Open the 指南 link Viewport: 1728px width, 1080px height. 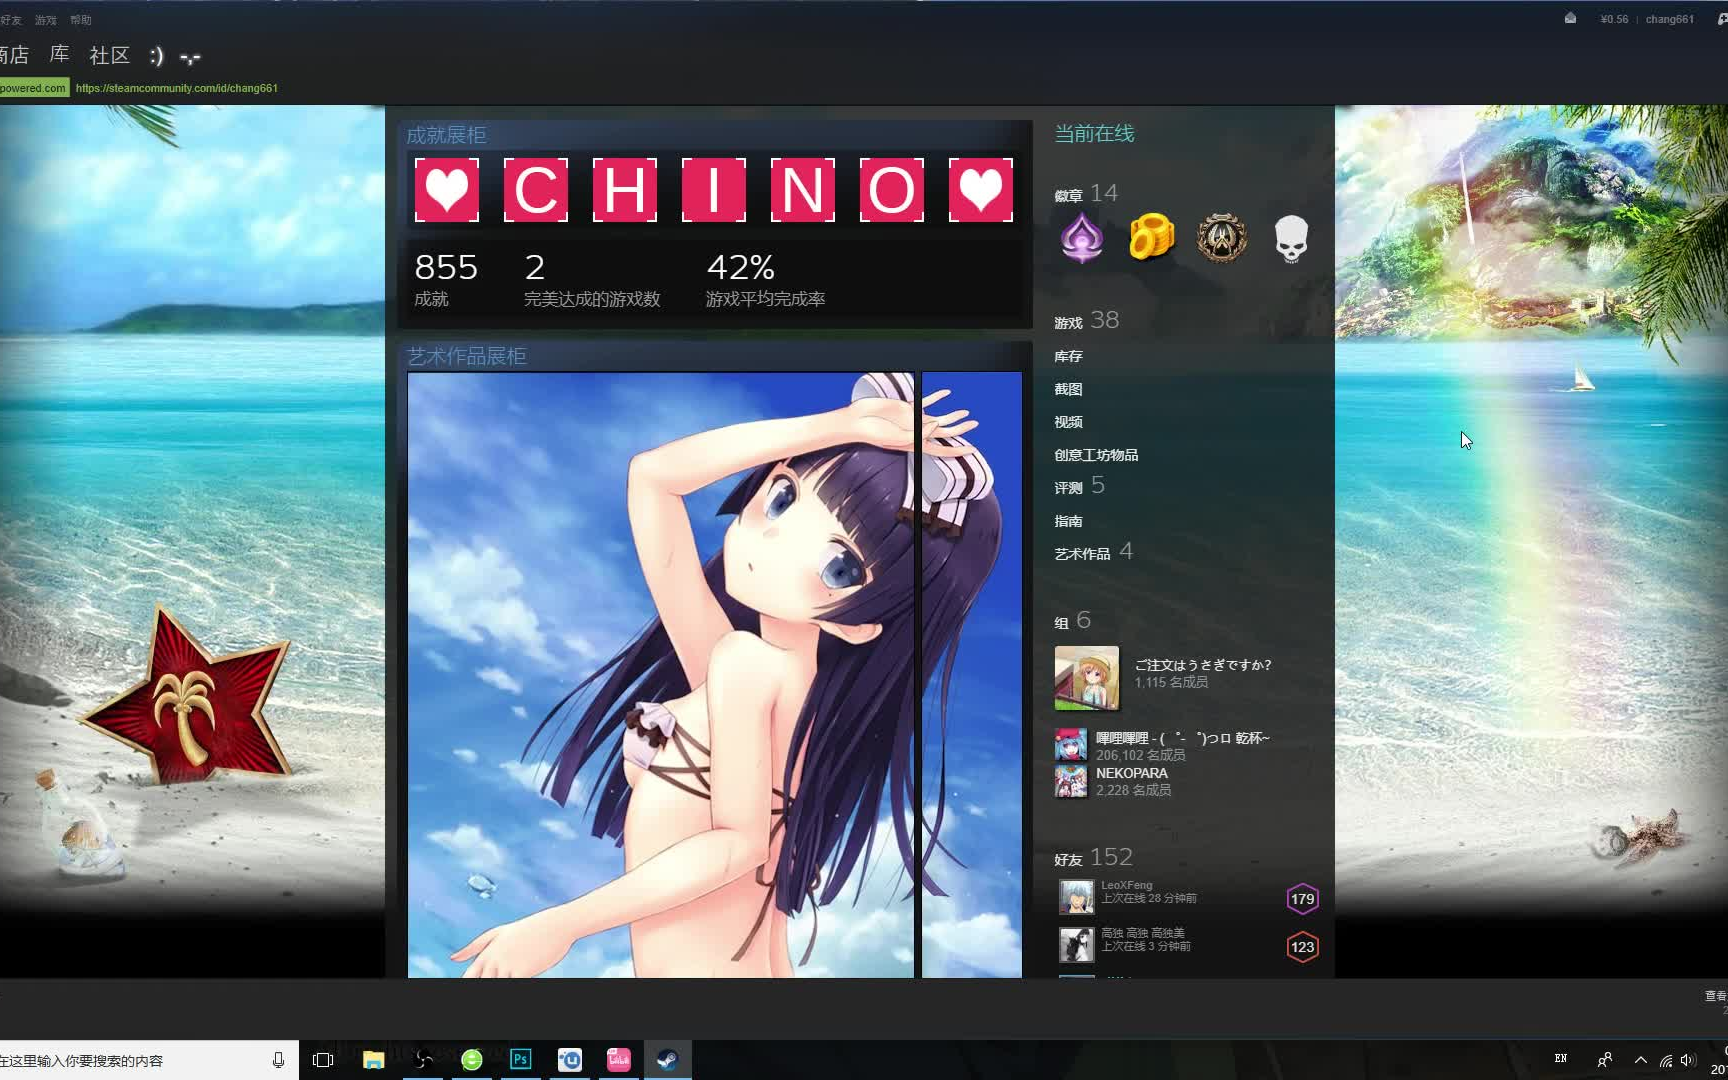coord(1068,521)
